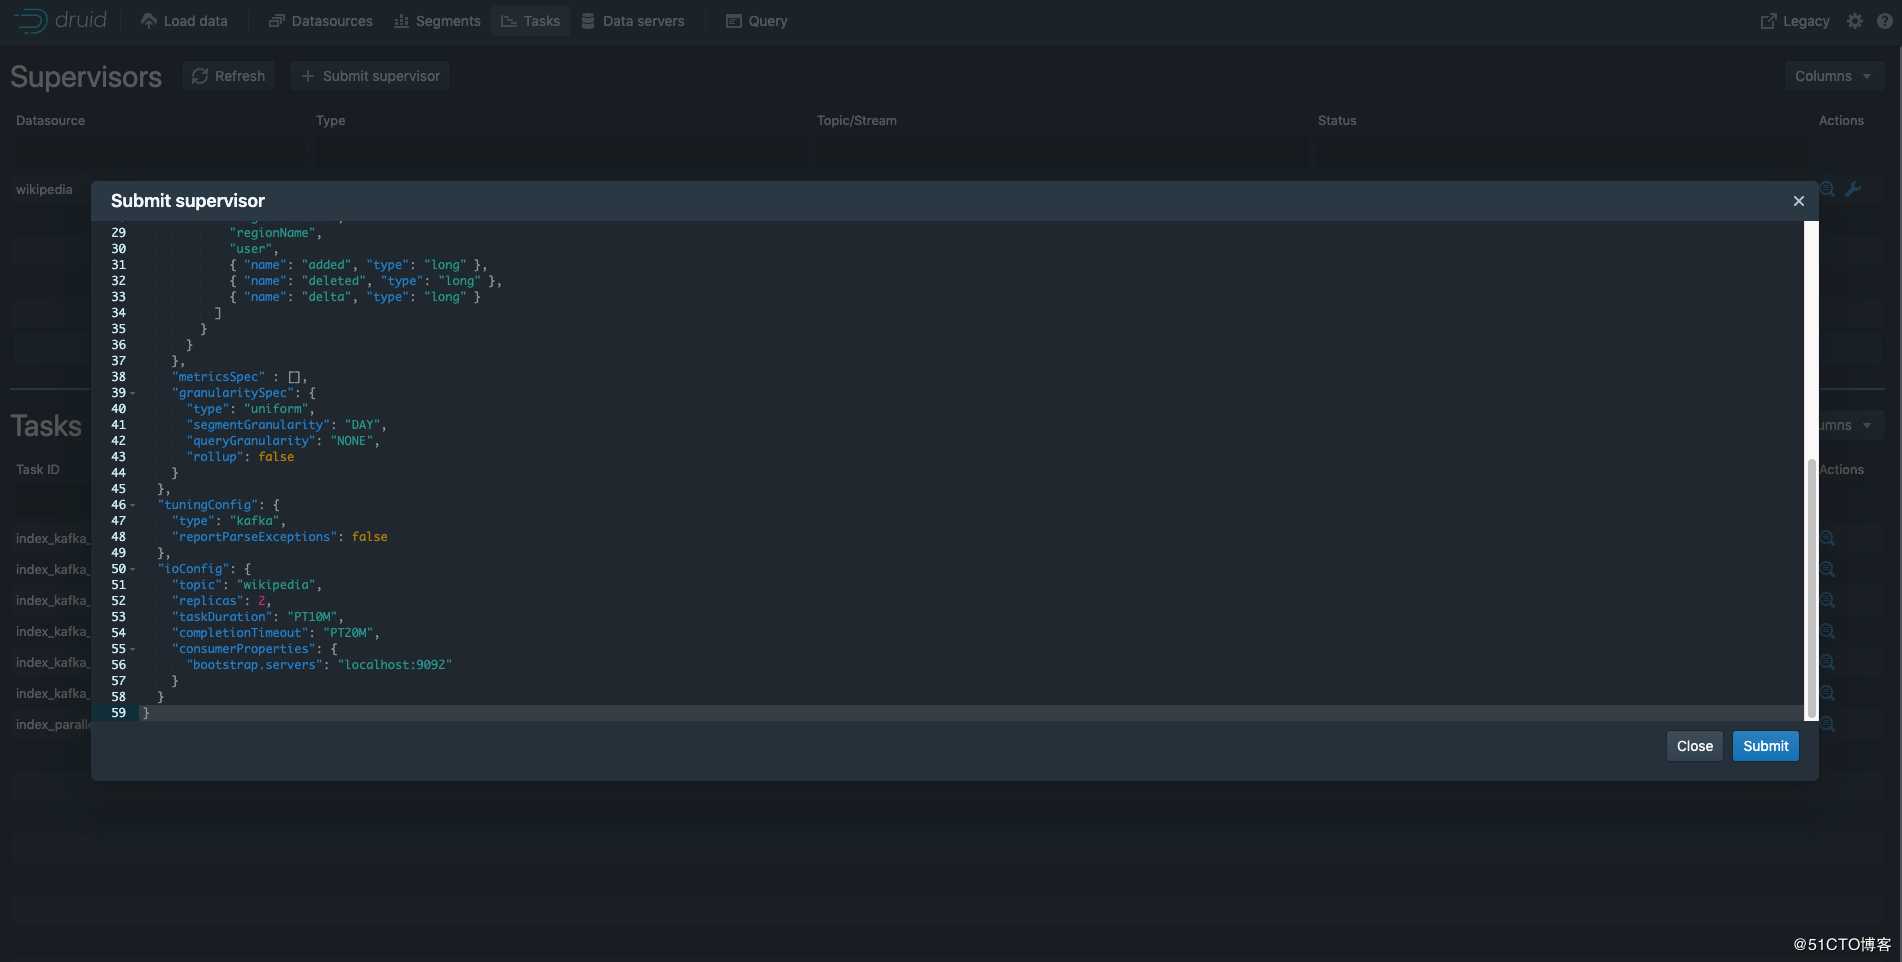Click the wikipedia supervisor row
The height and width of the screenshot is (962, 1902).
pyautogui.click(x=44, y=189)
